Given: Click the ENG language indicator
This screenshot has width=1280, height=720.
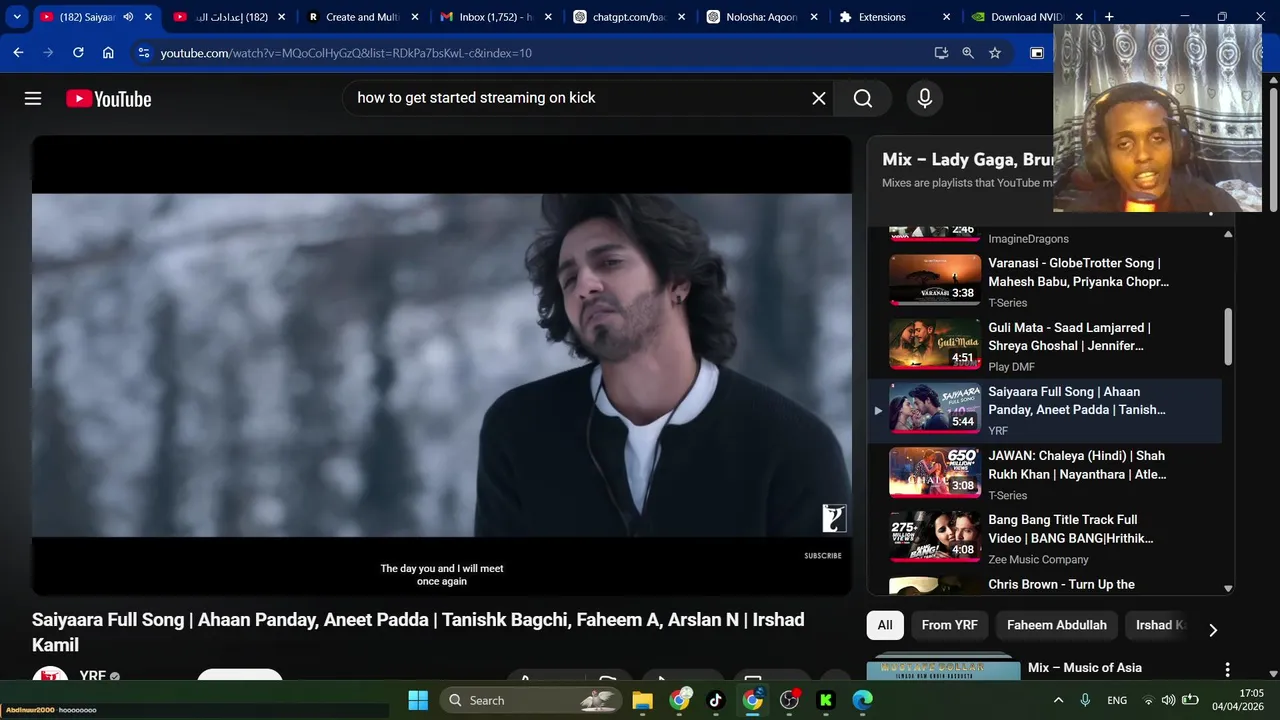Looking at the screenshot, I should (x=1117, y=700).
